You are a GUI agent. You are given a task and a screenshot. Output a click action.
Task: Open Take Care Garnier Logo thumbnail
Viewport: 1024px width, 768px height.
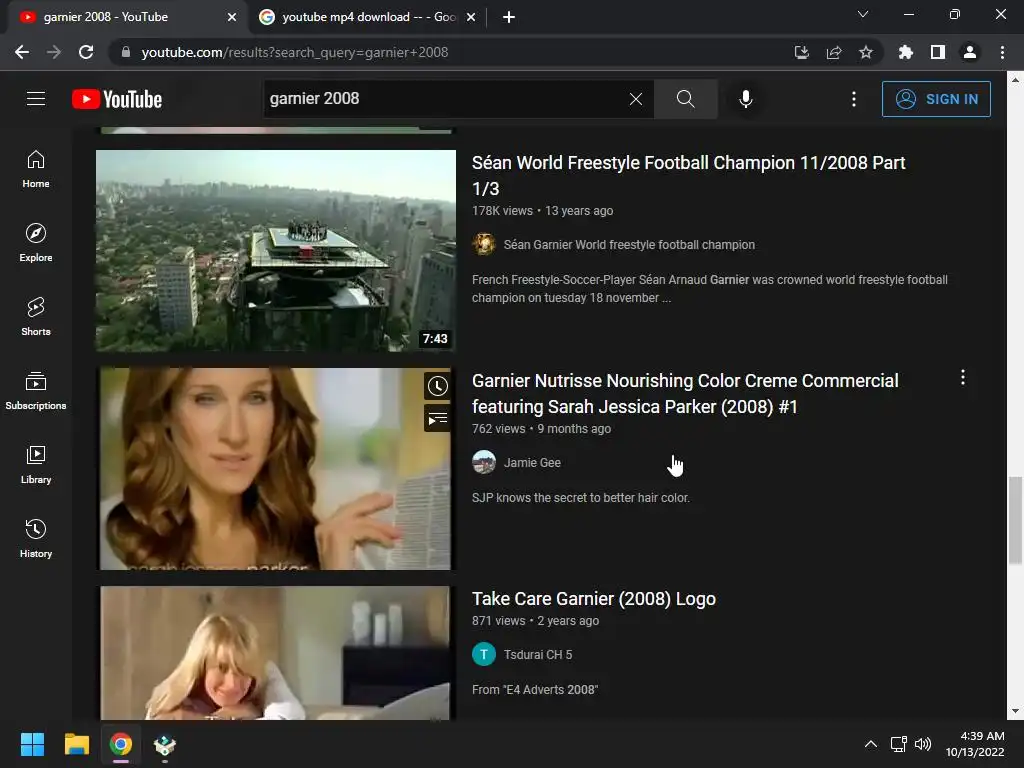(276, 652)
